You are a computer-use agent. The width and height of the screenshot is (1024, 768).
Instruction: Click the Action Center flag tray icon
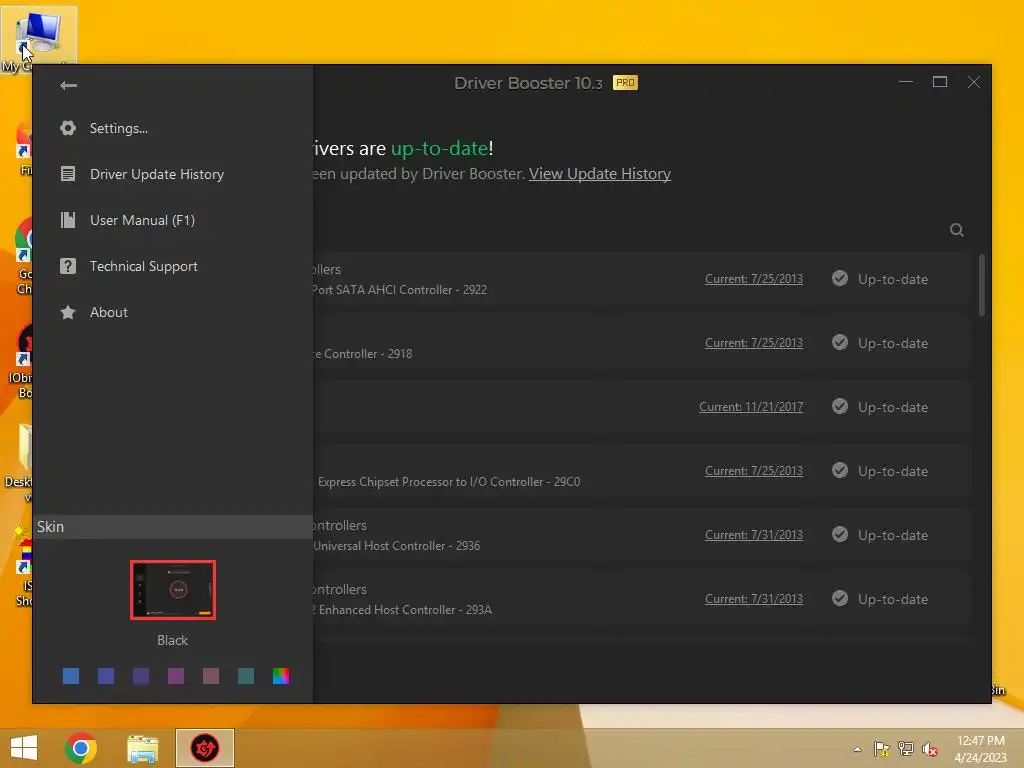point(882,749)
